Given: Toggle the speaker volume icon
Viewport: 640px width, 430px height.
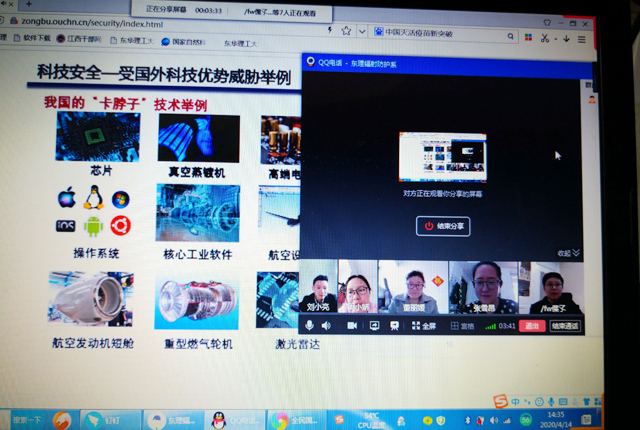Looking at the screenshot, I should pos(328,326).
